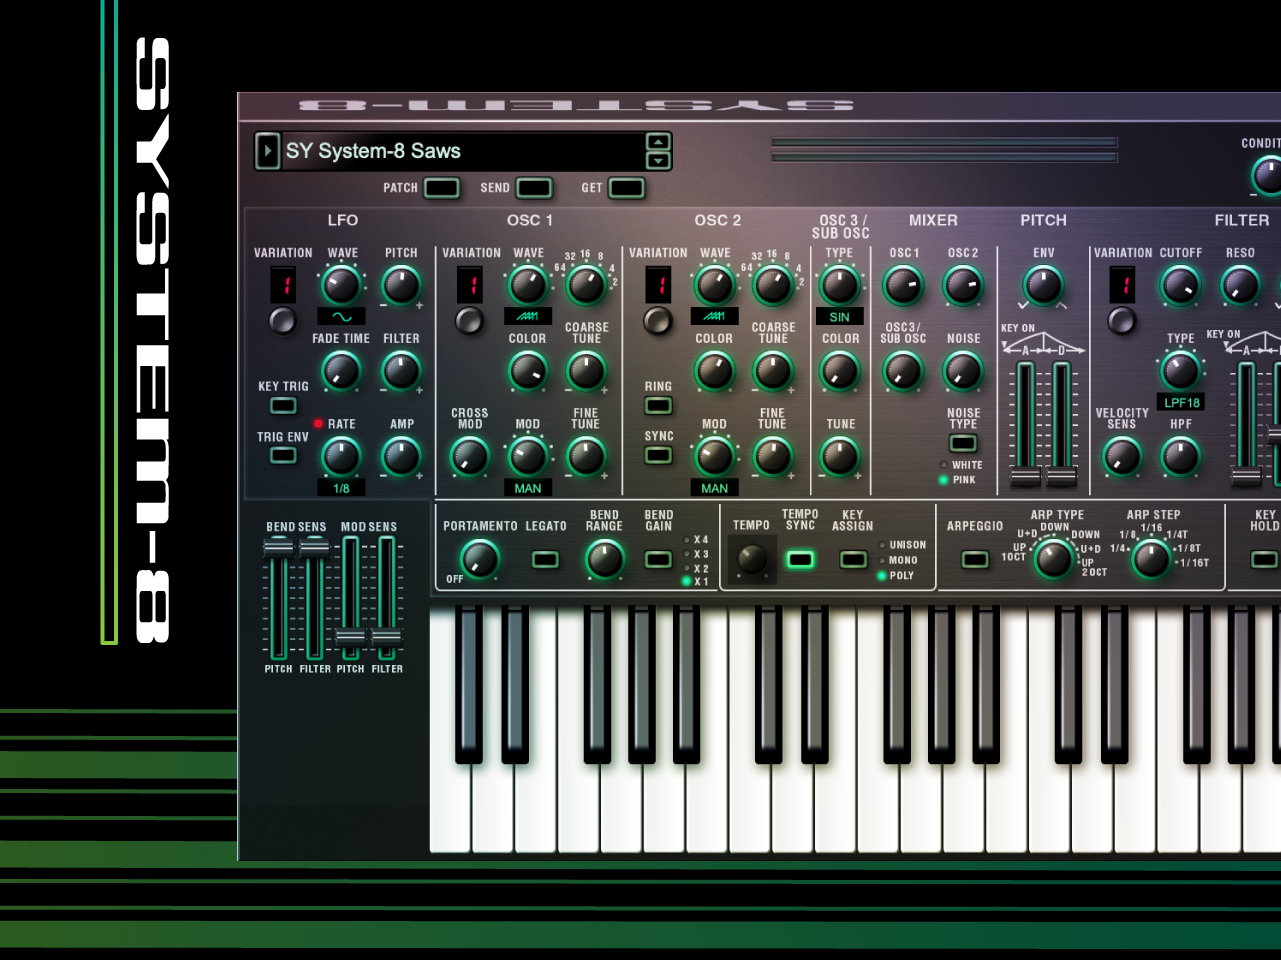Adjust the MIXER NOISE level knob
This screenshot has width=1281, height=960.
pos(963,372)
